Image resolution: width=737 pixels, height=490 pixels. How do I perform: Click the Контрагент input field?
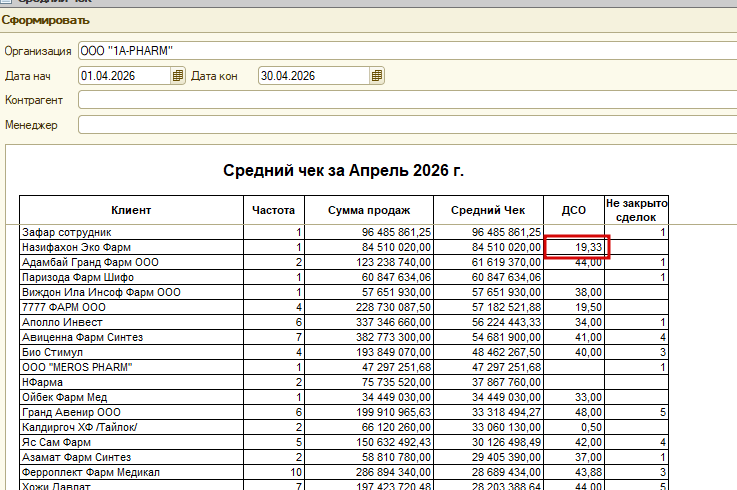407,100
